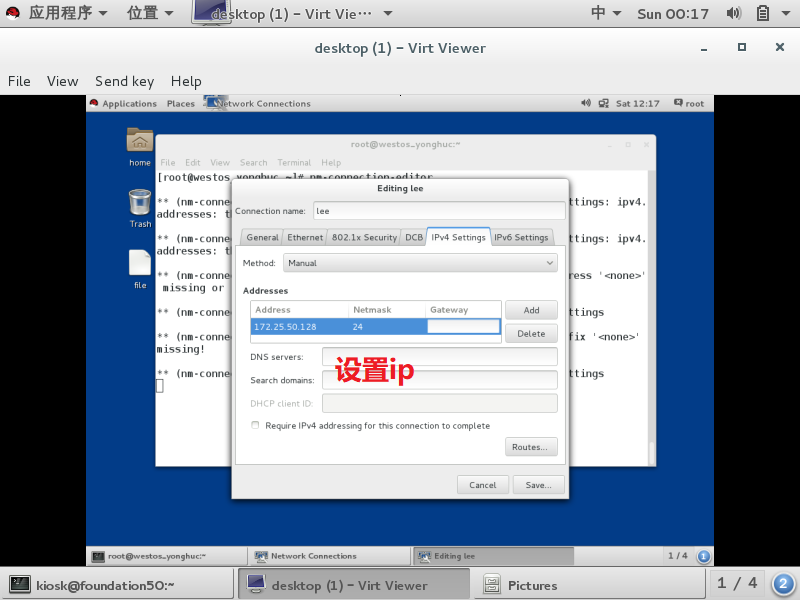Click the Gateway column header
The image size is (800, 600).
(x=463, y=310)
